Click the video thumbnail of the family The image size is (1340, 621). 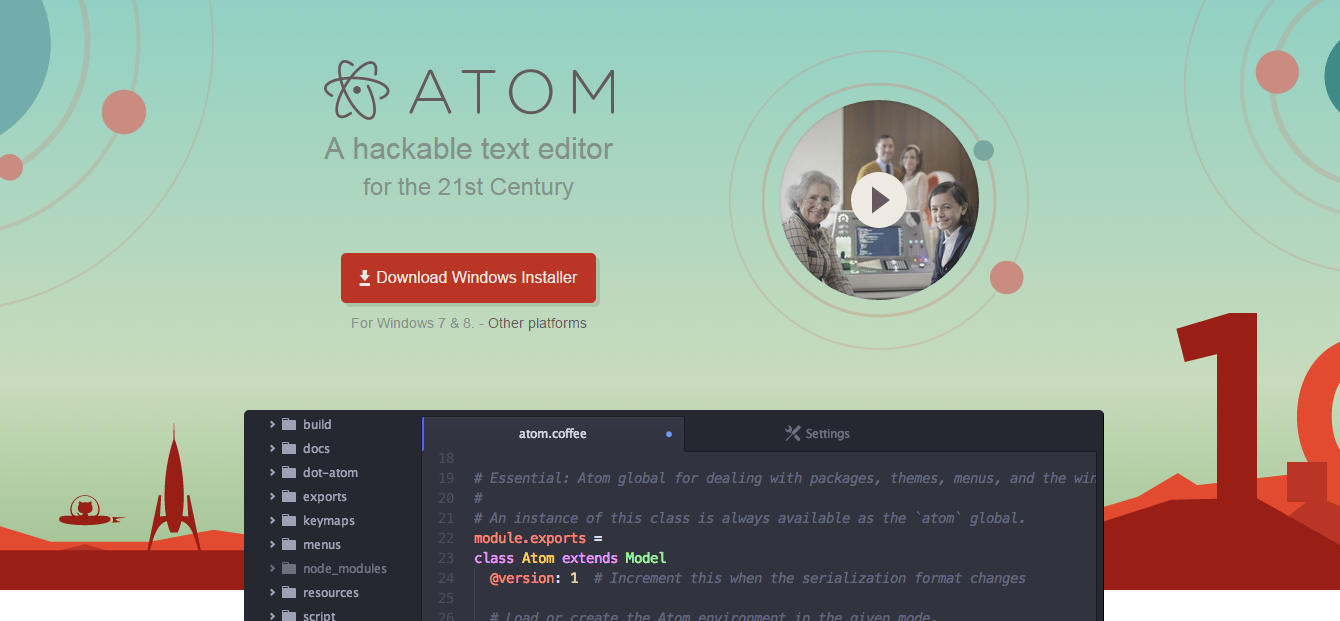coord(879,200)
